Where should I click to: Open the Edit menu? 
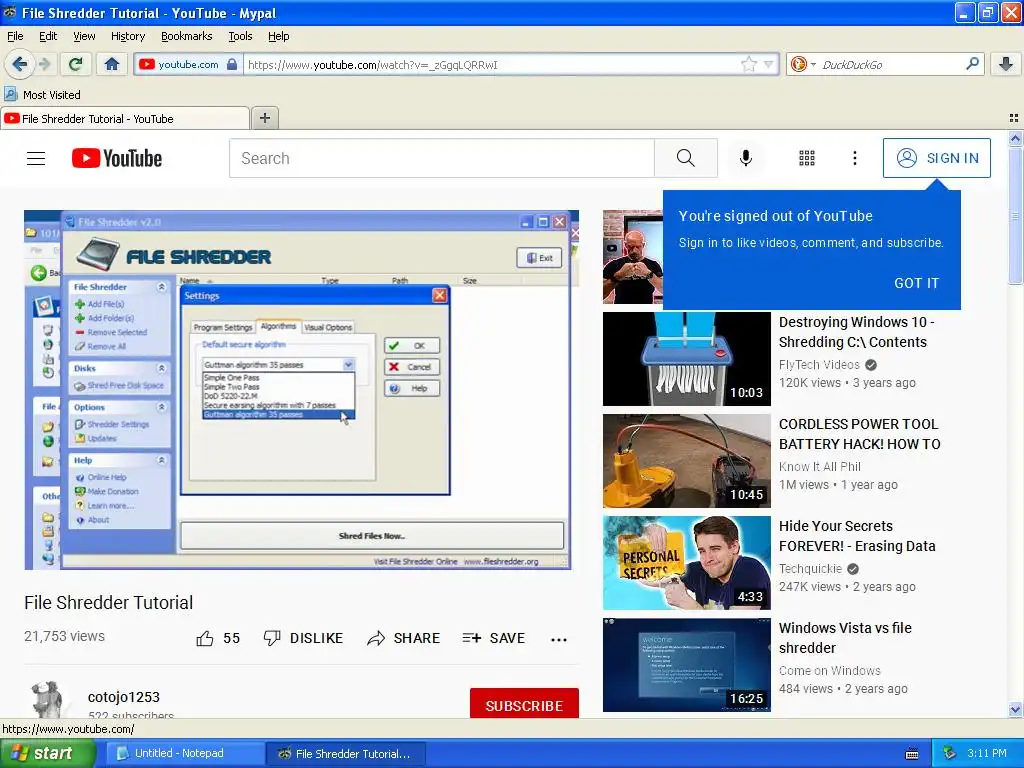click(48, 36)
